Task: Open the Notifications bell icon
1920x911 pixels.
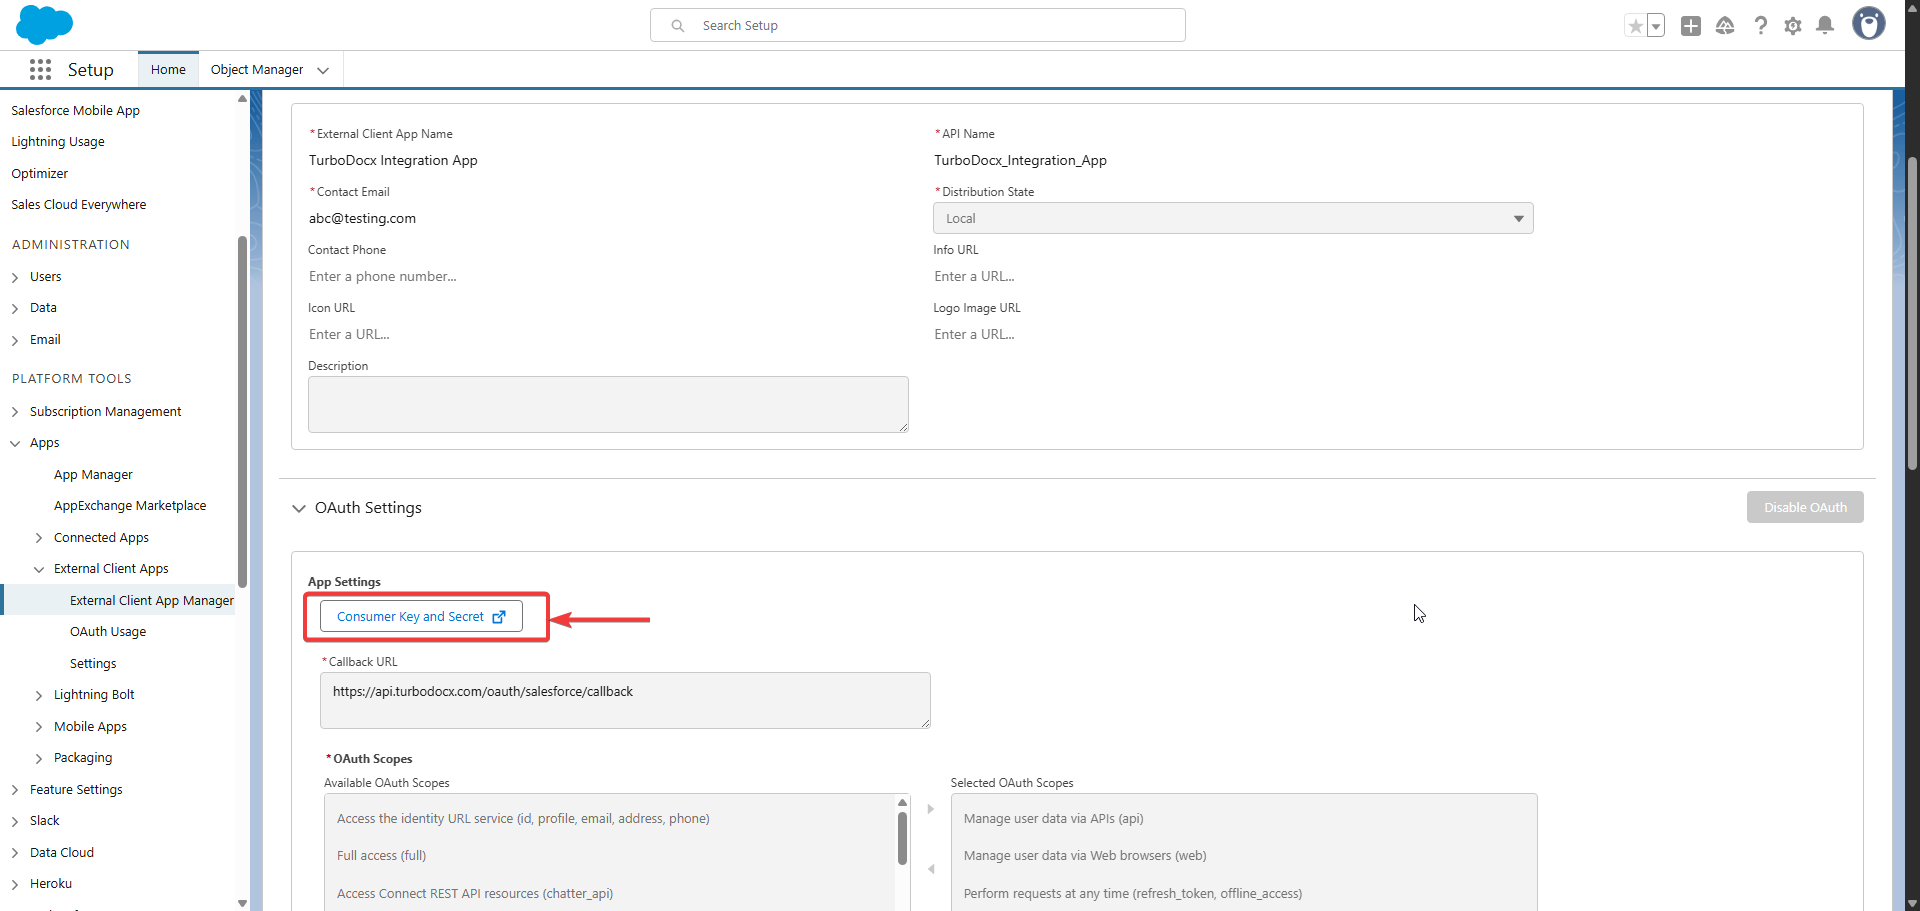Action: pos(1825,26)
